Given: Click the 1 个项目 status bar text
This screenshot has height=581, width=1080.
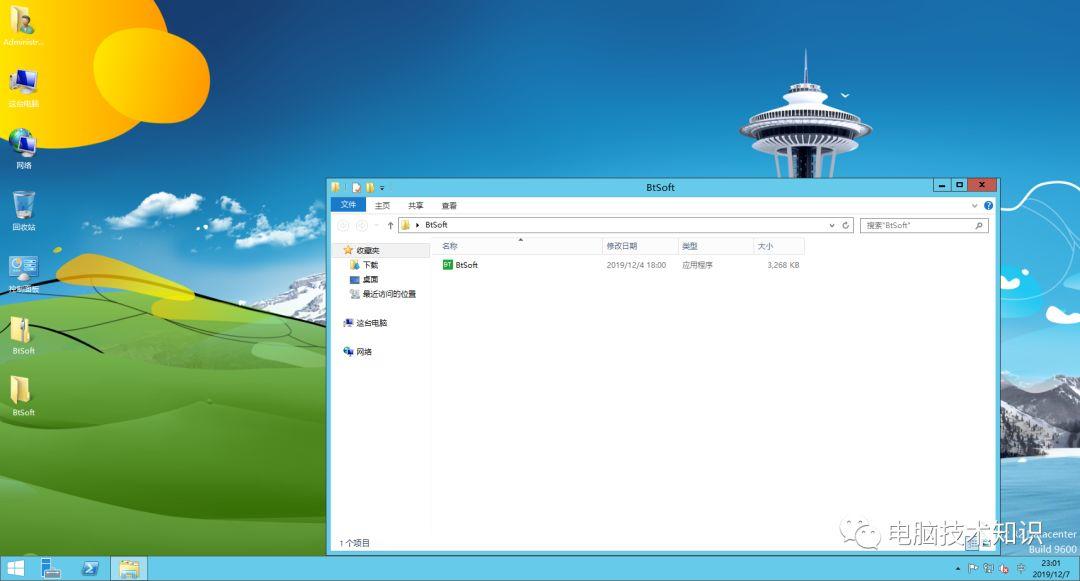Looking at the screenshot, I should (354, 543).
